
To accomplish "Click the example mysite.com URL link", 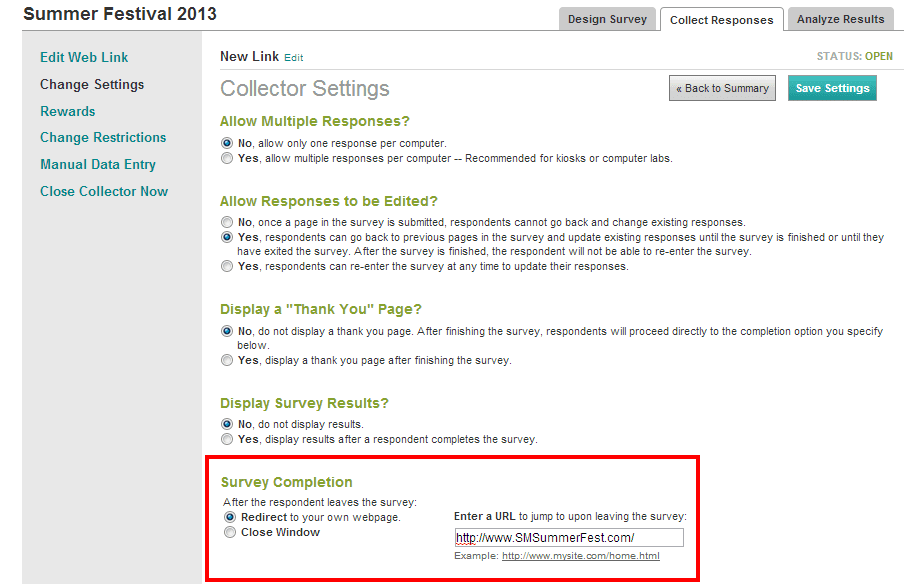I will point(580,556).
